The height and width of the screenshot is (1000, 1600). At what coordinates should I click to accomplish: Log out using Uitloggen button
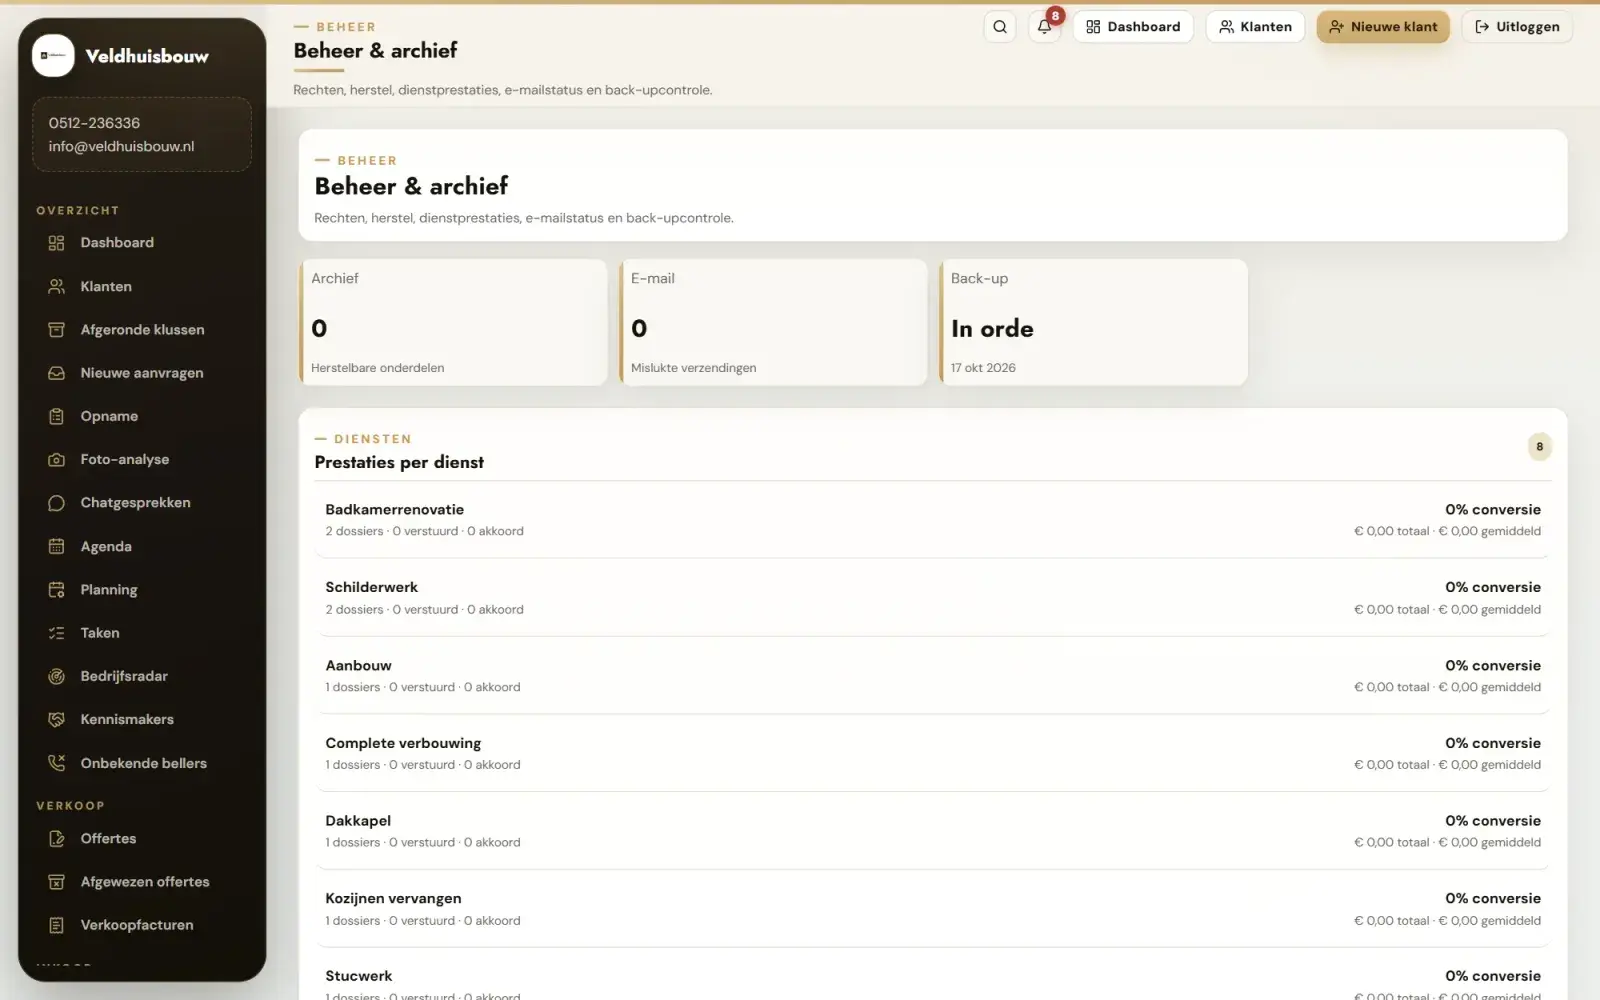[x=1517, y=27]
